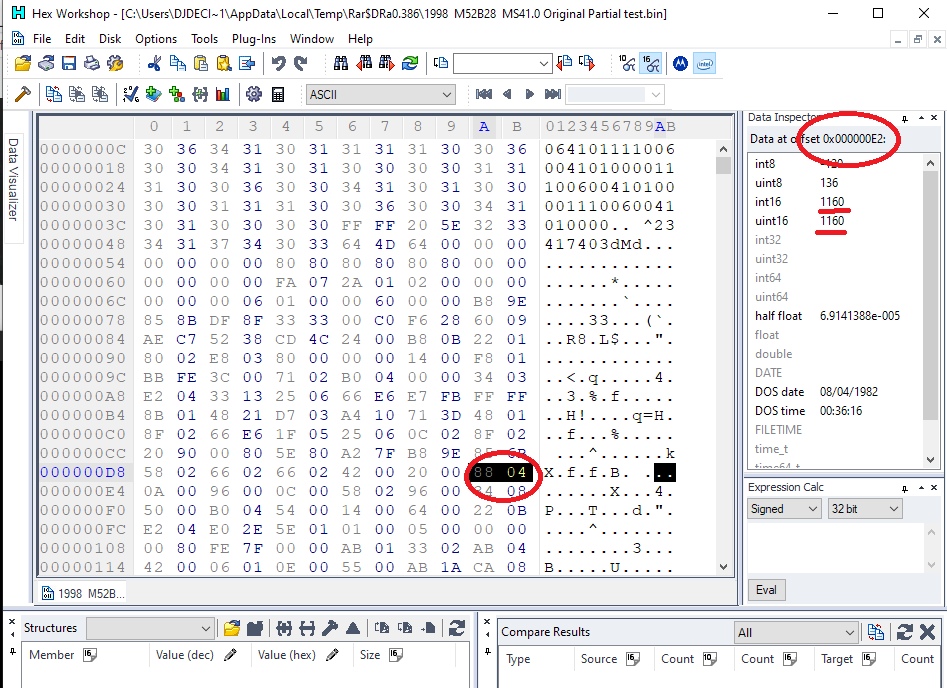
Task: Pin the Expression Calc panel
Action: pos(905,487)
